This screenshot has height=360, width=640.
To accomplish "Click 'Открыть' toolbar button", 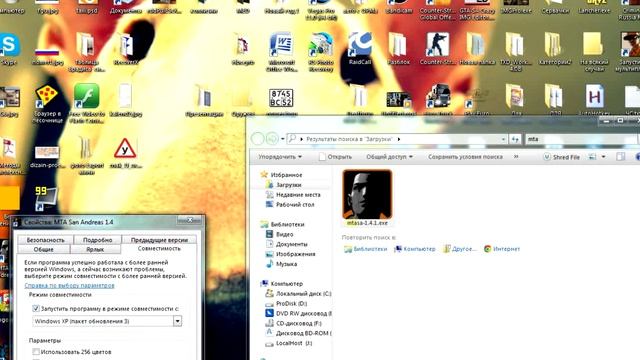I will [x=336, y=157].
